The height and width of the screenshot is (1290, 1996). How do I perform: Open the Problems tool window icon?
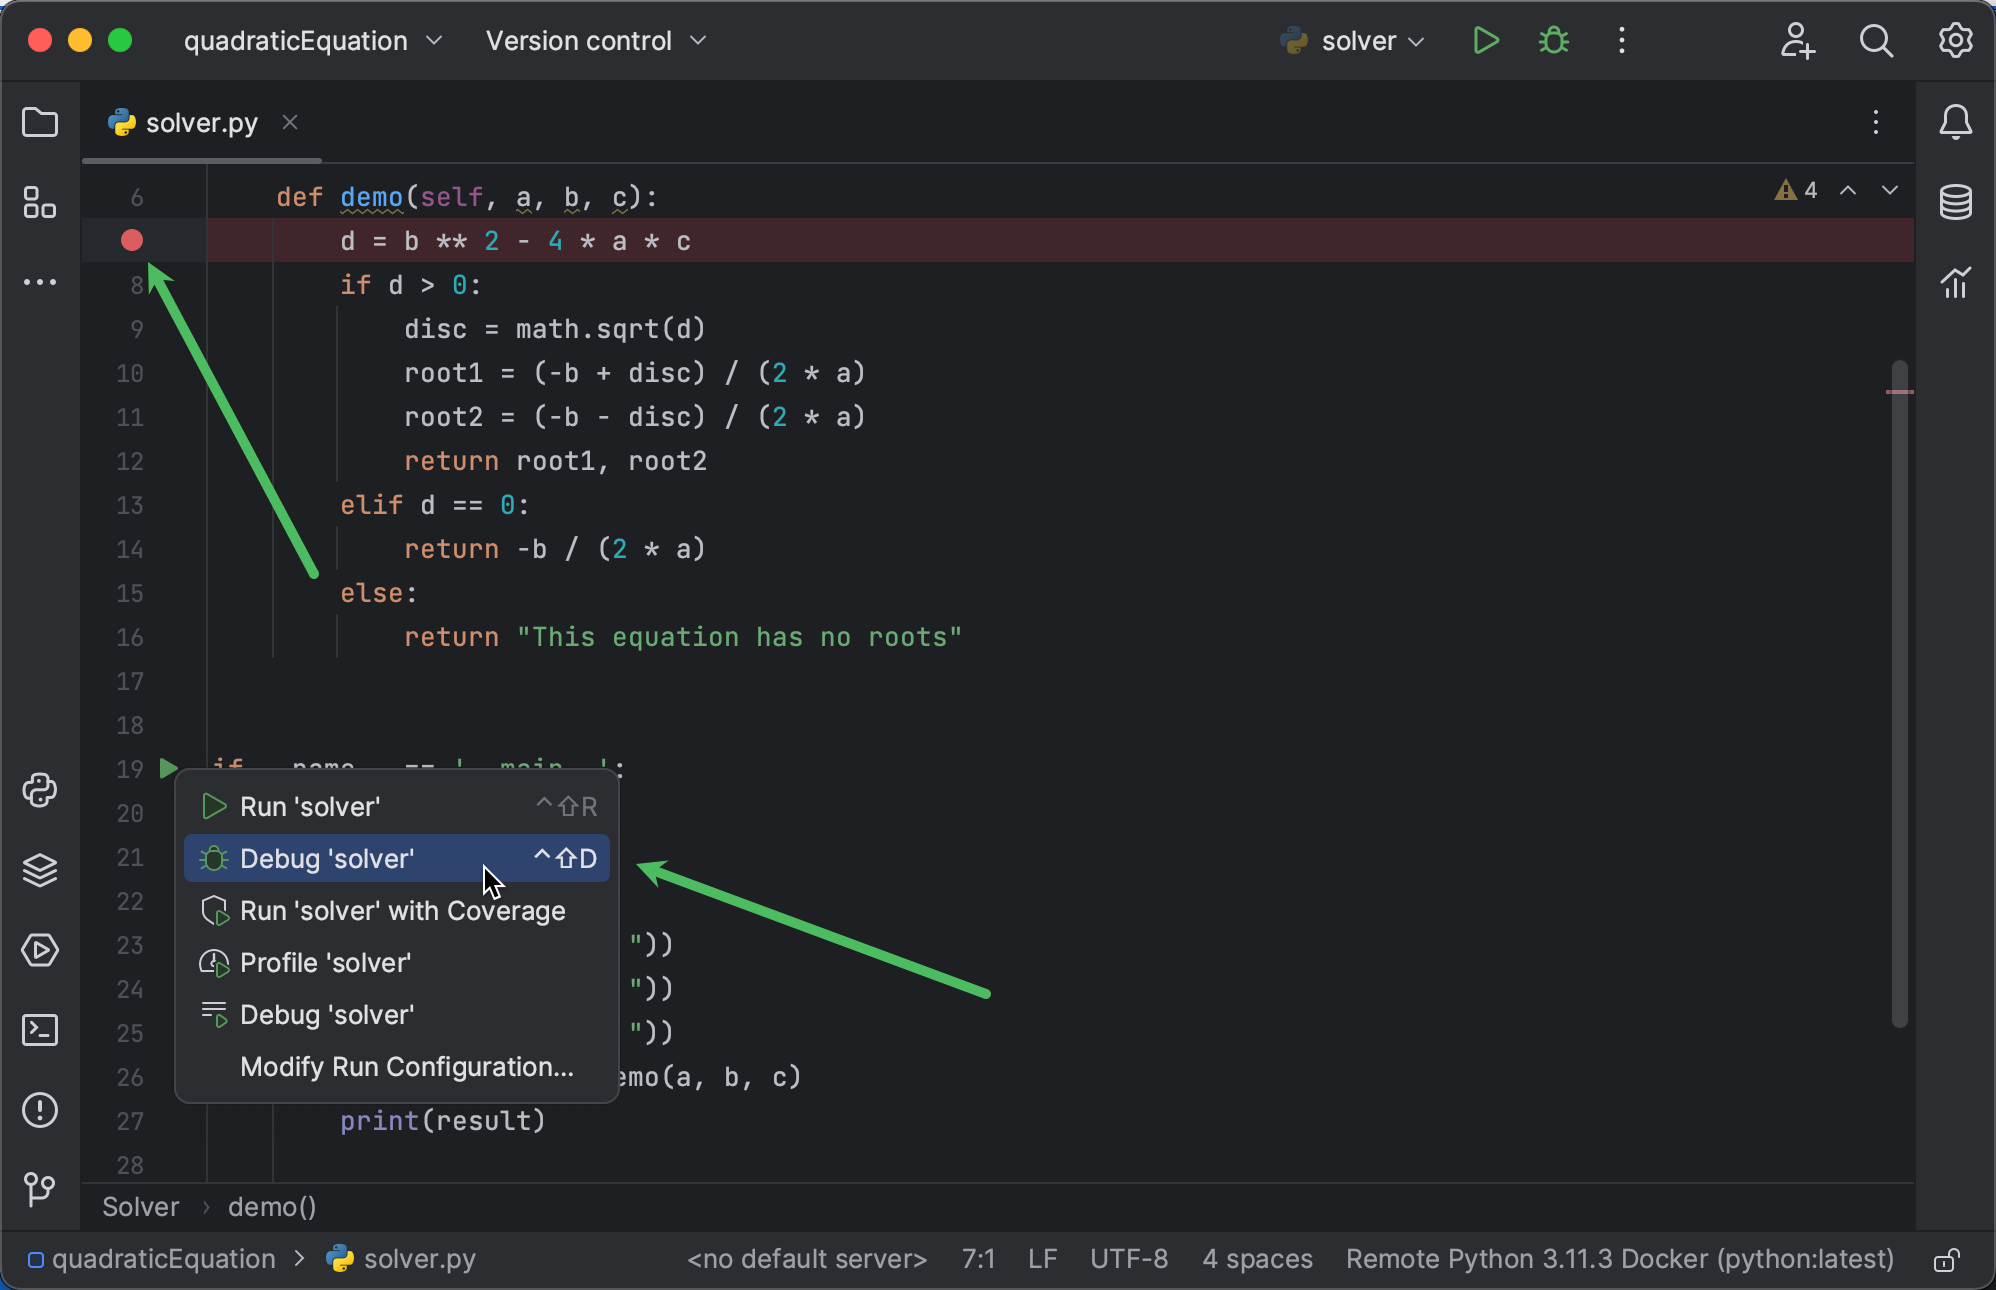(x=40, y=1110)
